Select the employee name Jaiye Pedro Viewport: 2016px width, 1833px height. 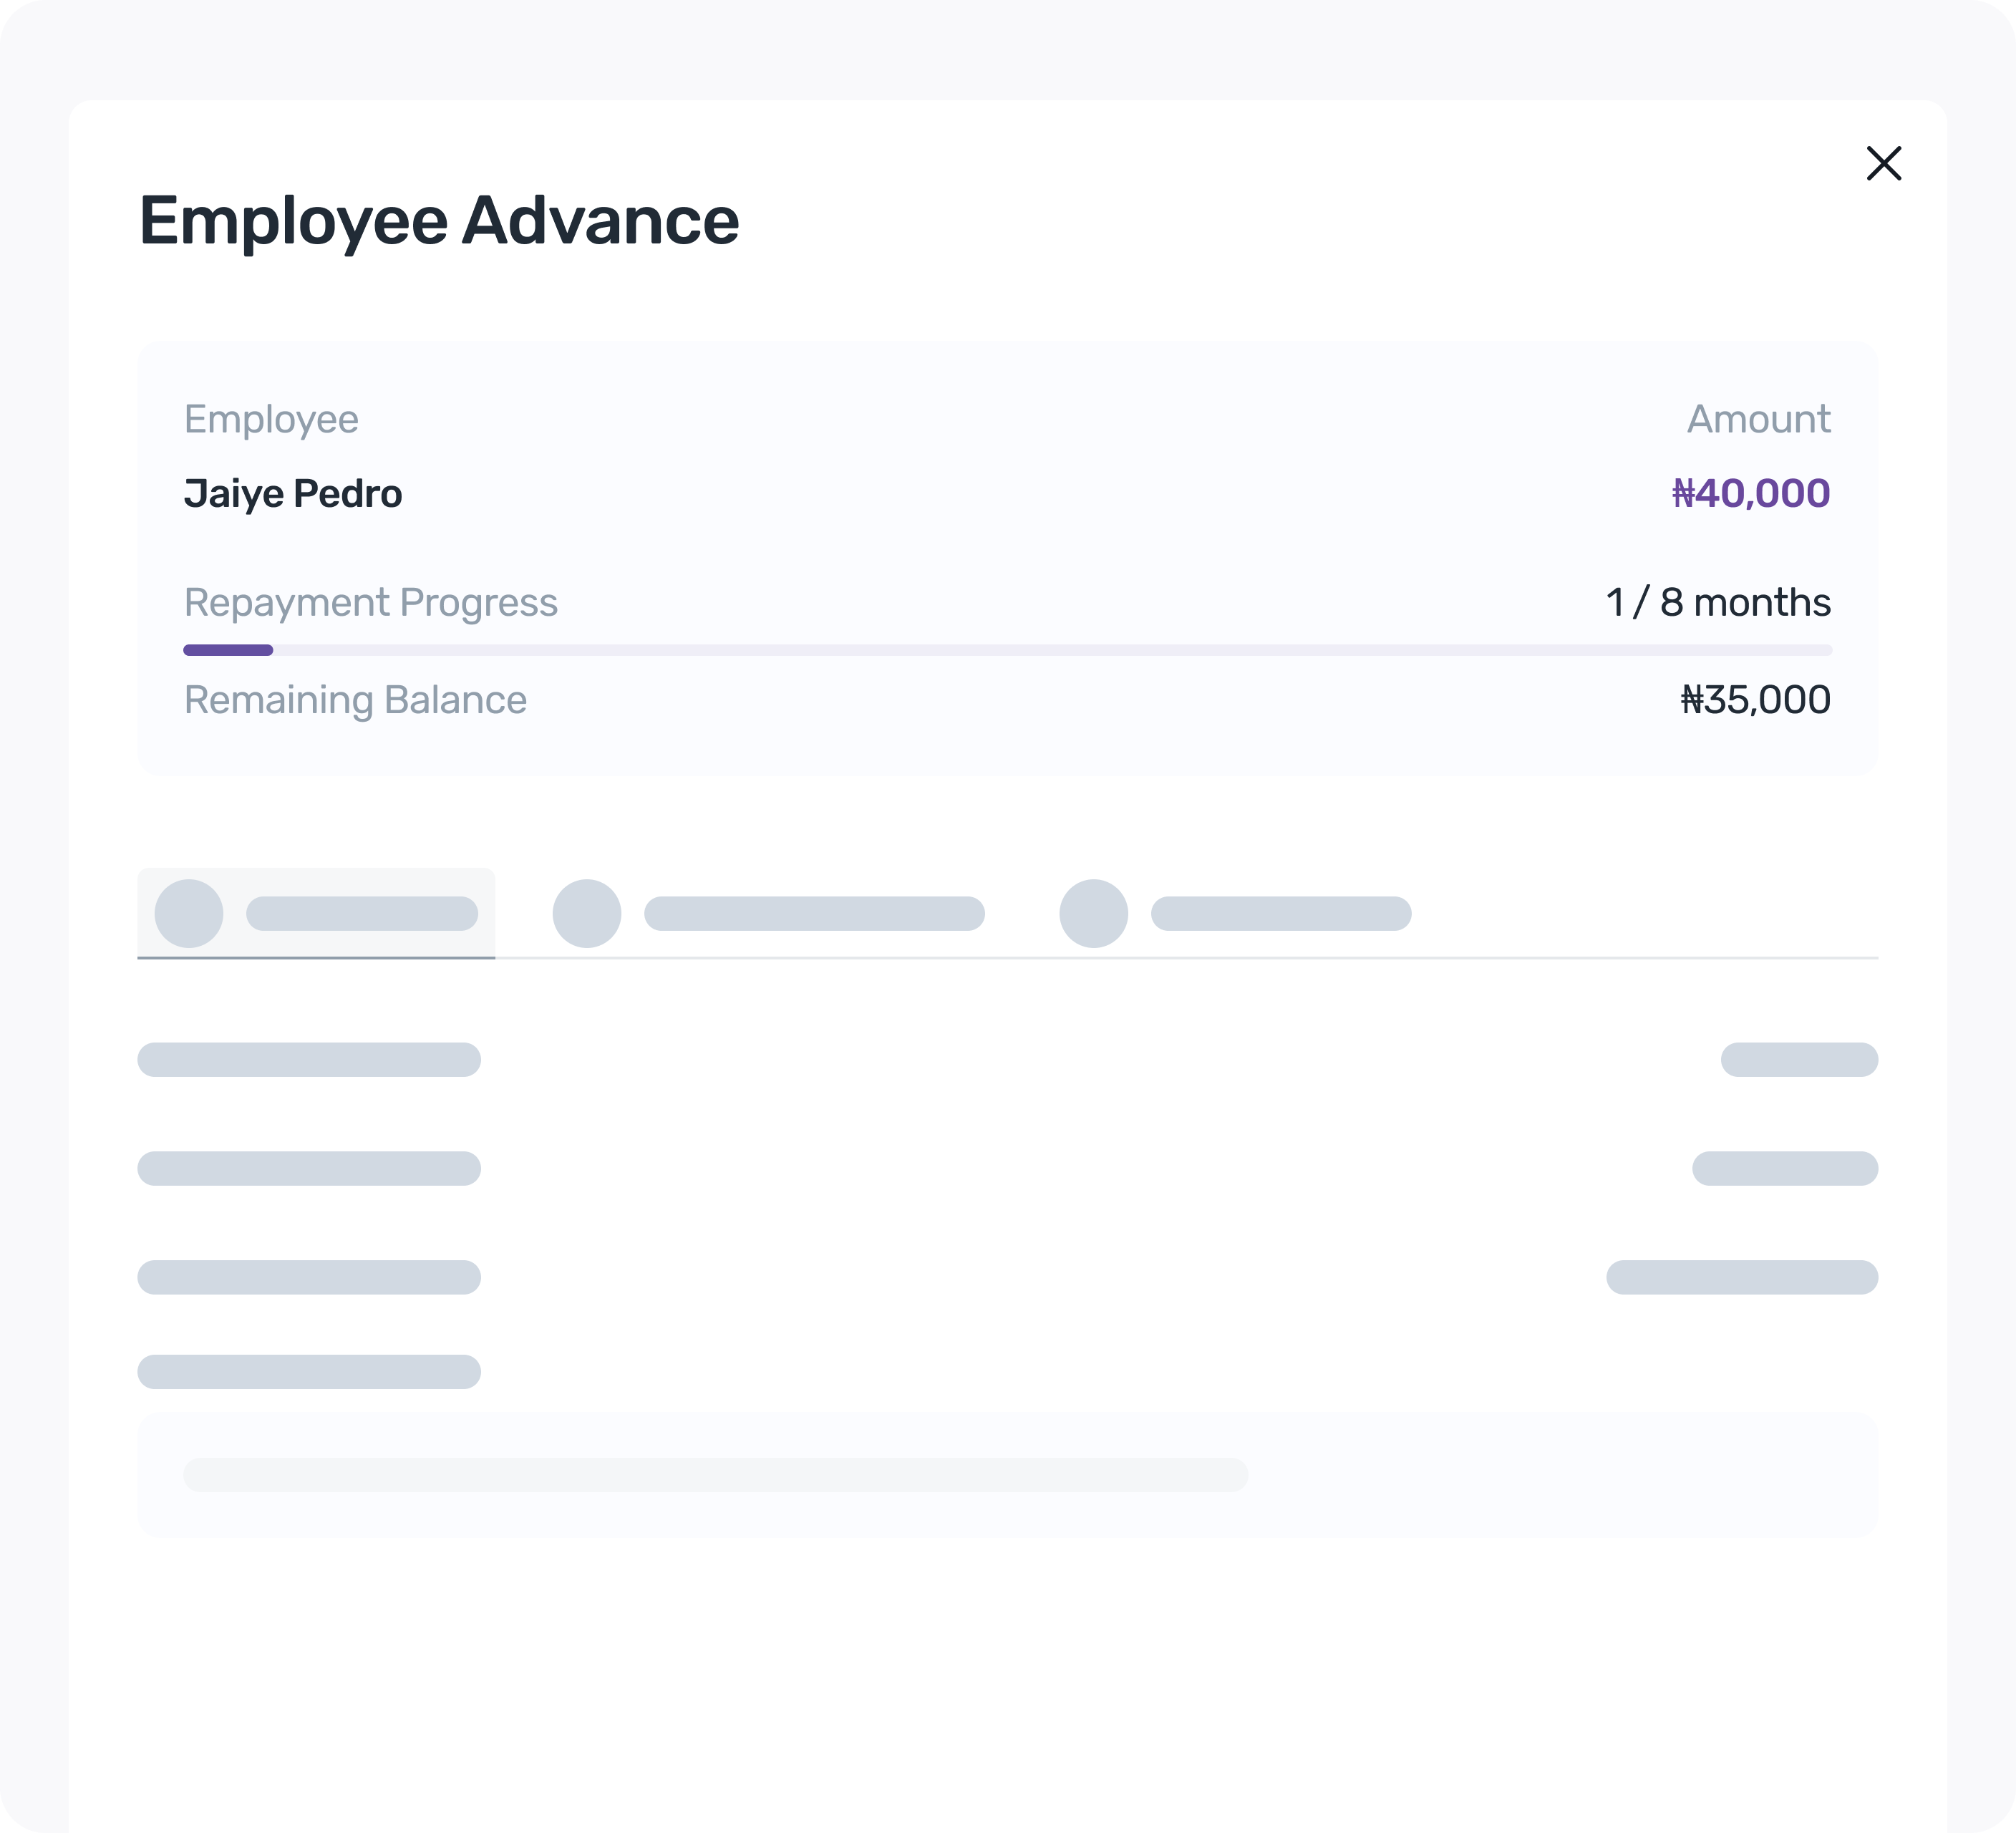click(x=293, y=494)
